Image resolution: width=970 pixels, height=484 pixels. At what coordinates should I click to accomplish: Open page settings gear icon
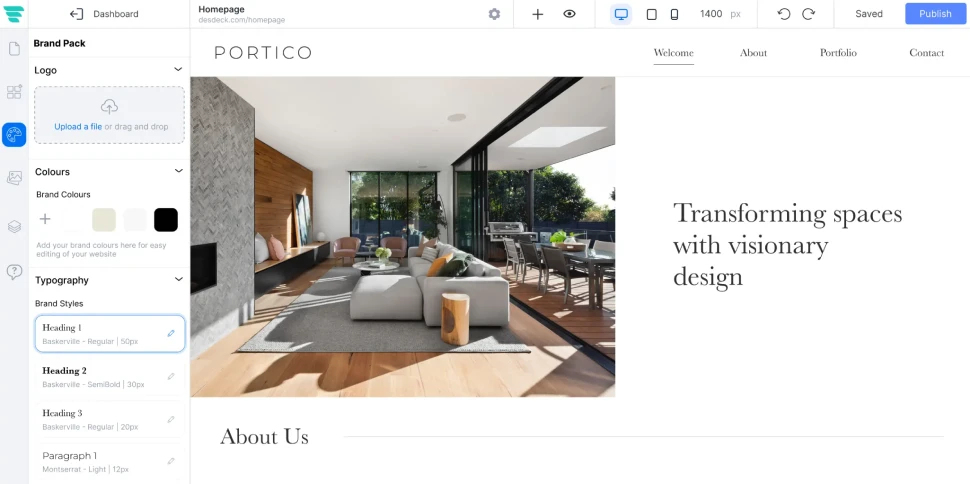tap(494, 14)
